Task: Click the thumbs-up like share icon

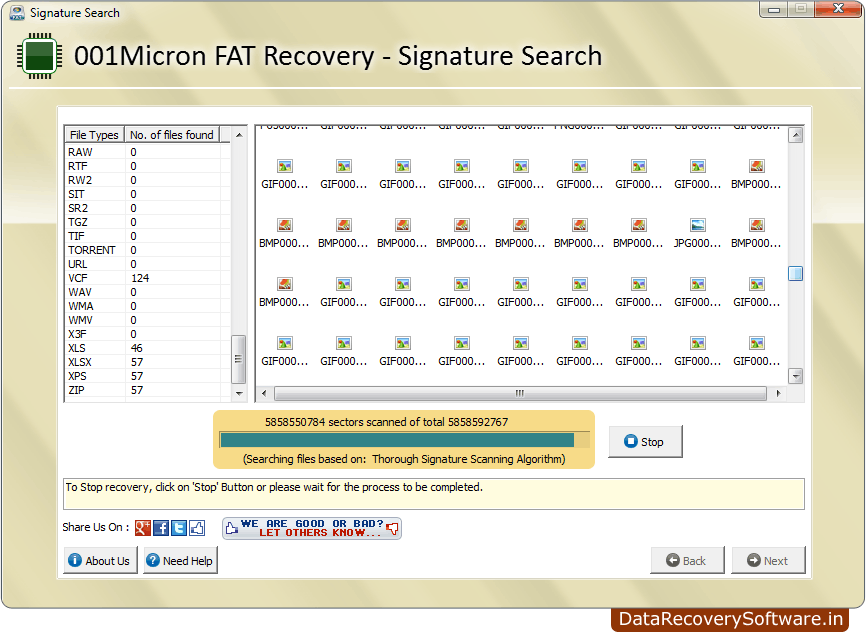Action: pyautogui.click(x=197, y=528)
